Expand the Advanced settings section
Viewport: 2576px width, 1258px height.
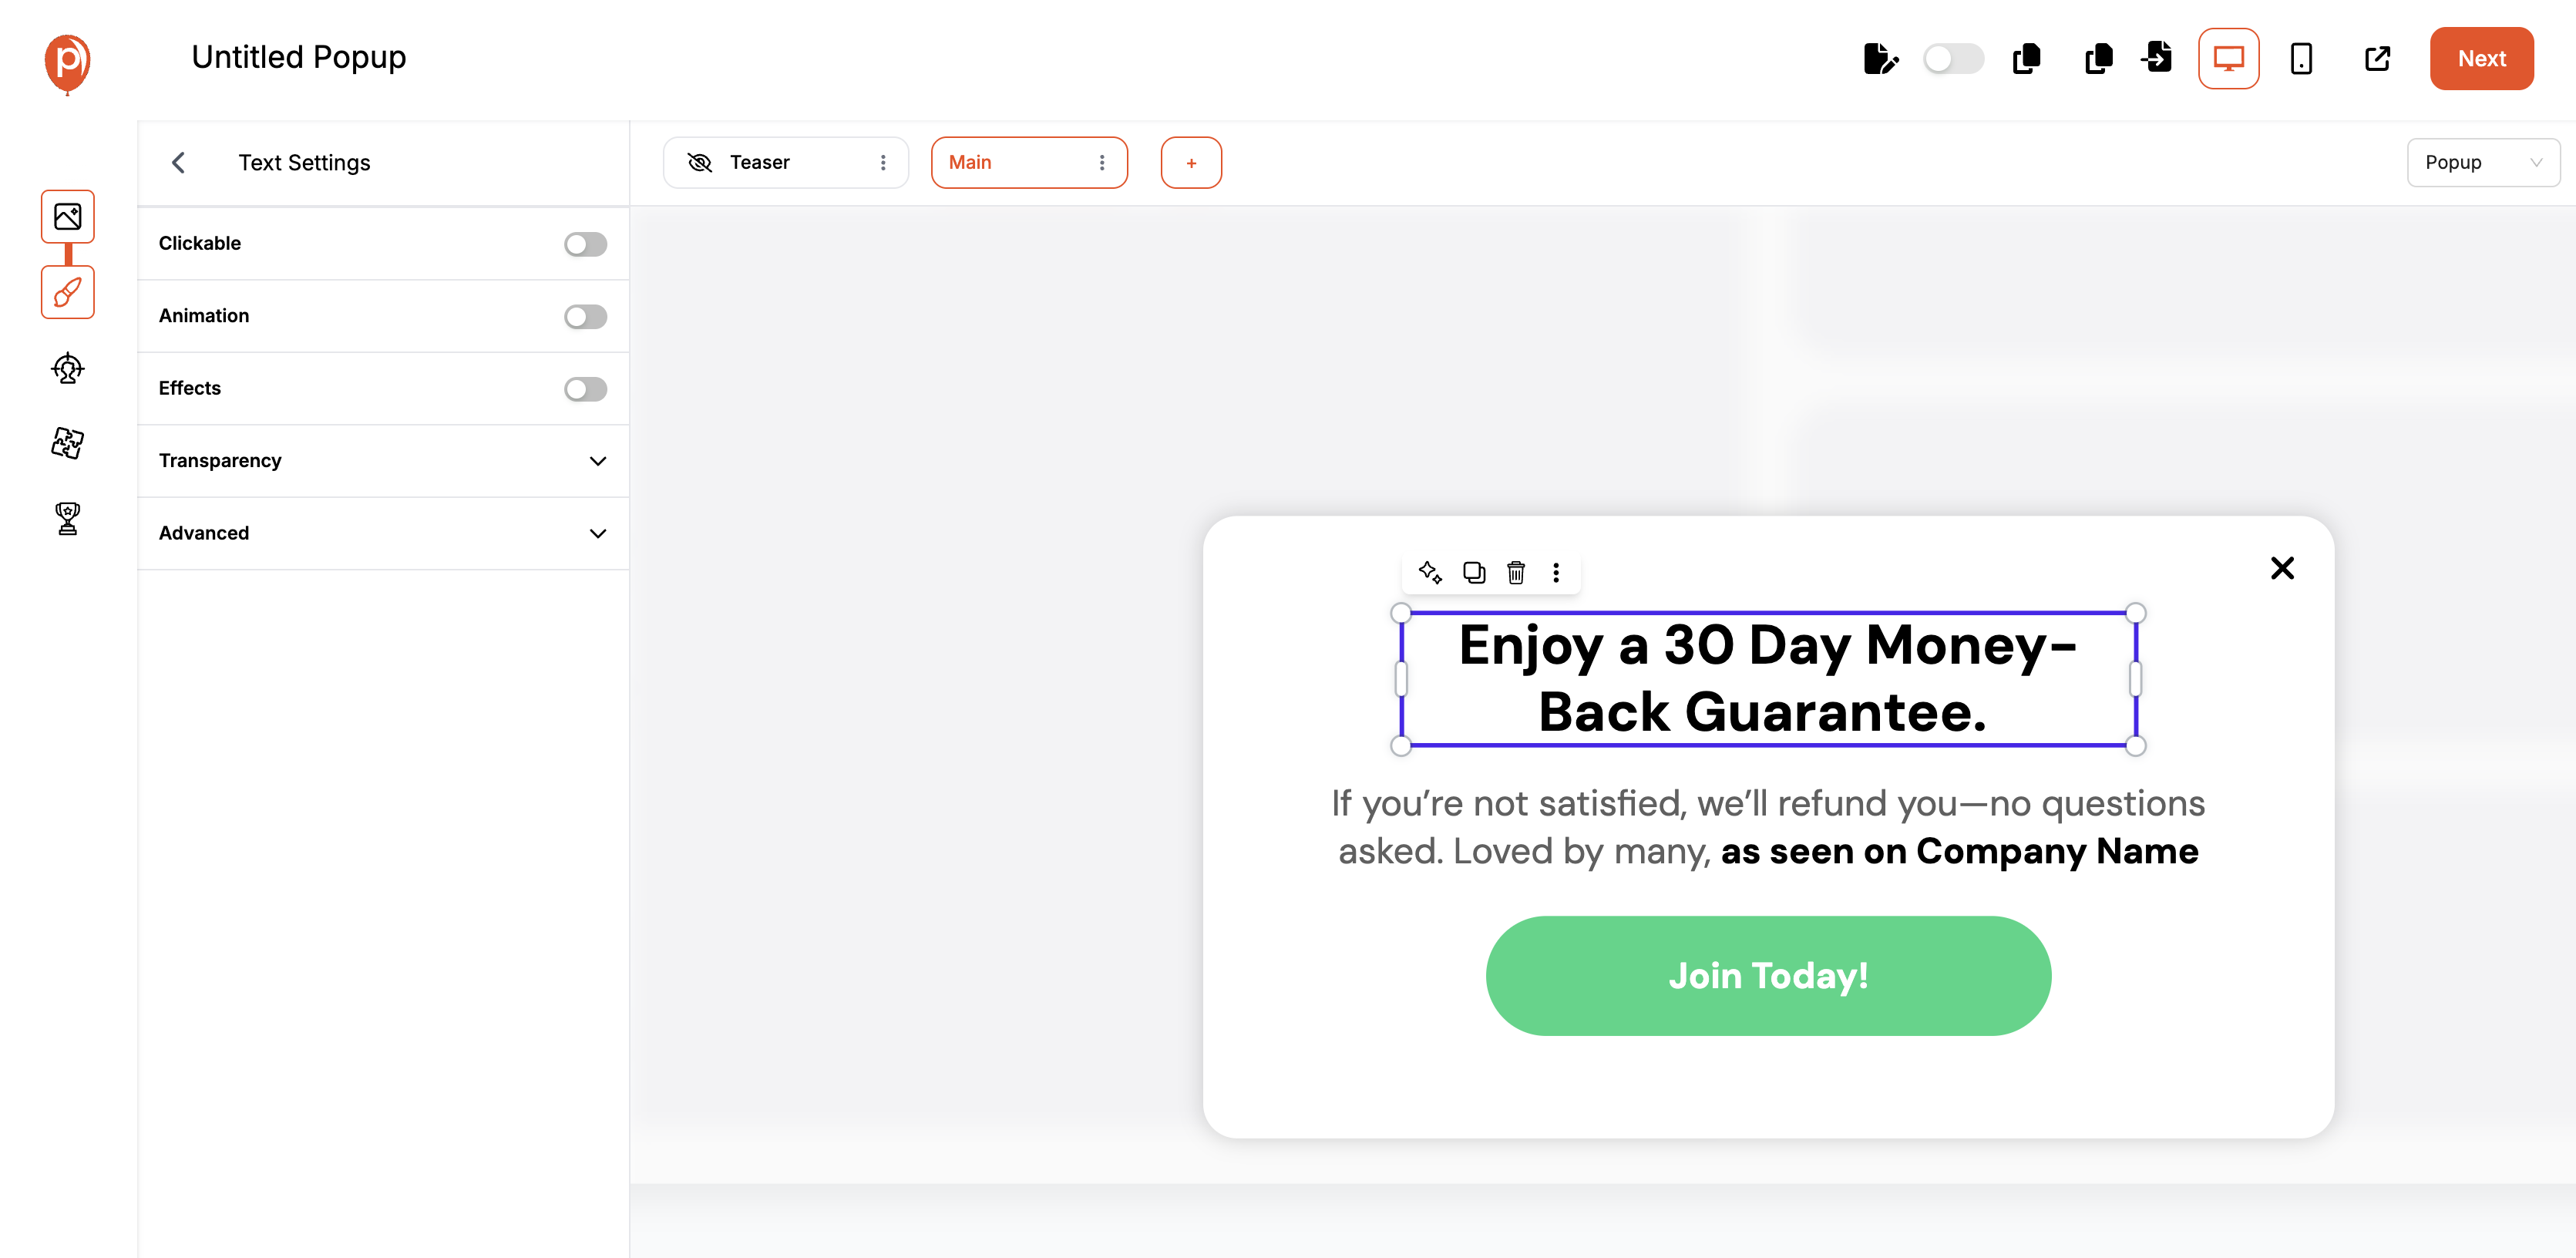pyautogui.click(x=597, y=533)
